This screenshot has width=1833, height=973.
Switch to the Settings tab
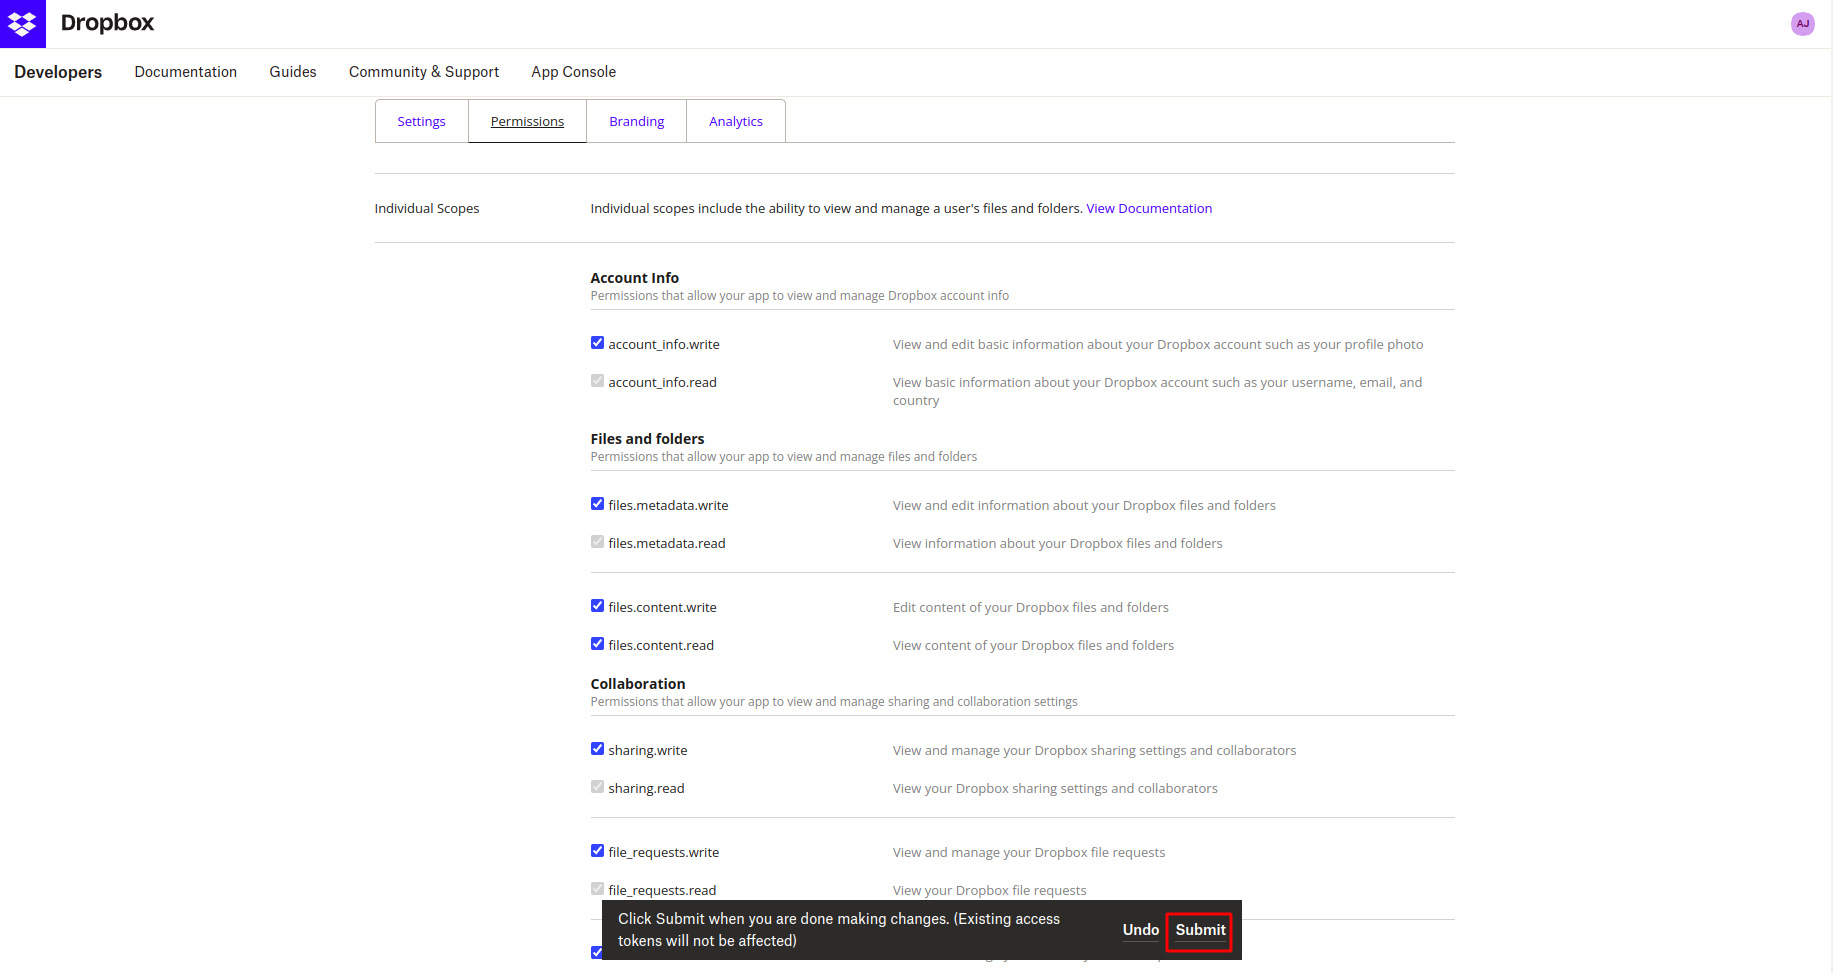click(x=421, y=121)
